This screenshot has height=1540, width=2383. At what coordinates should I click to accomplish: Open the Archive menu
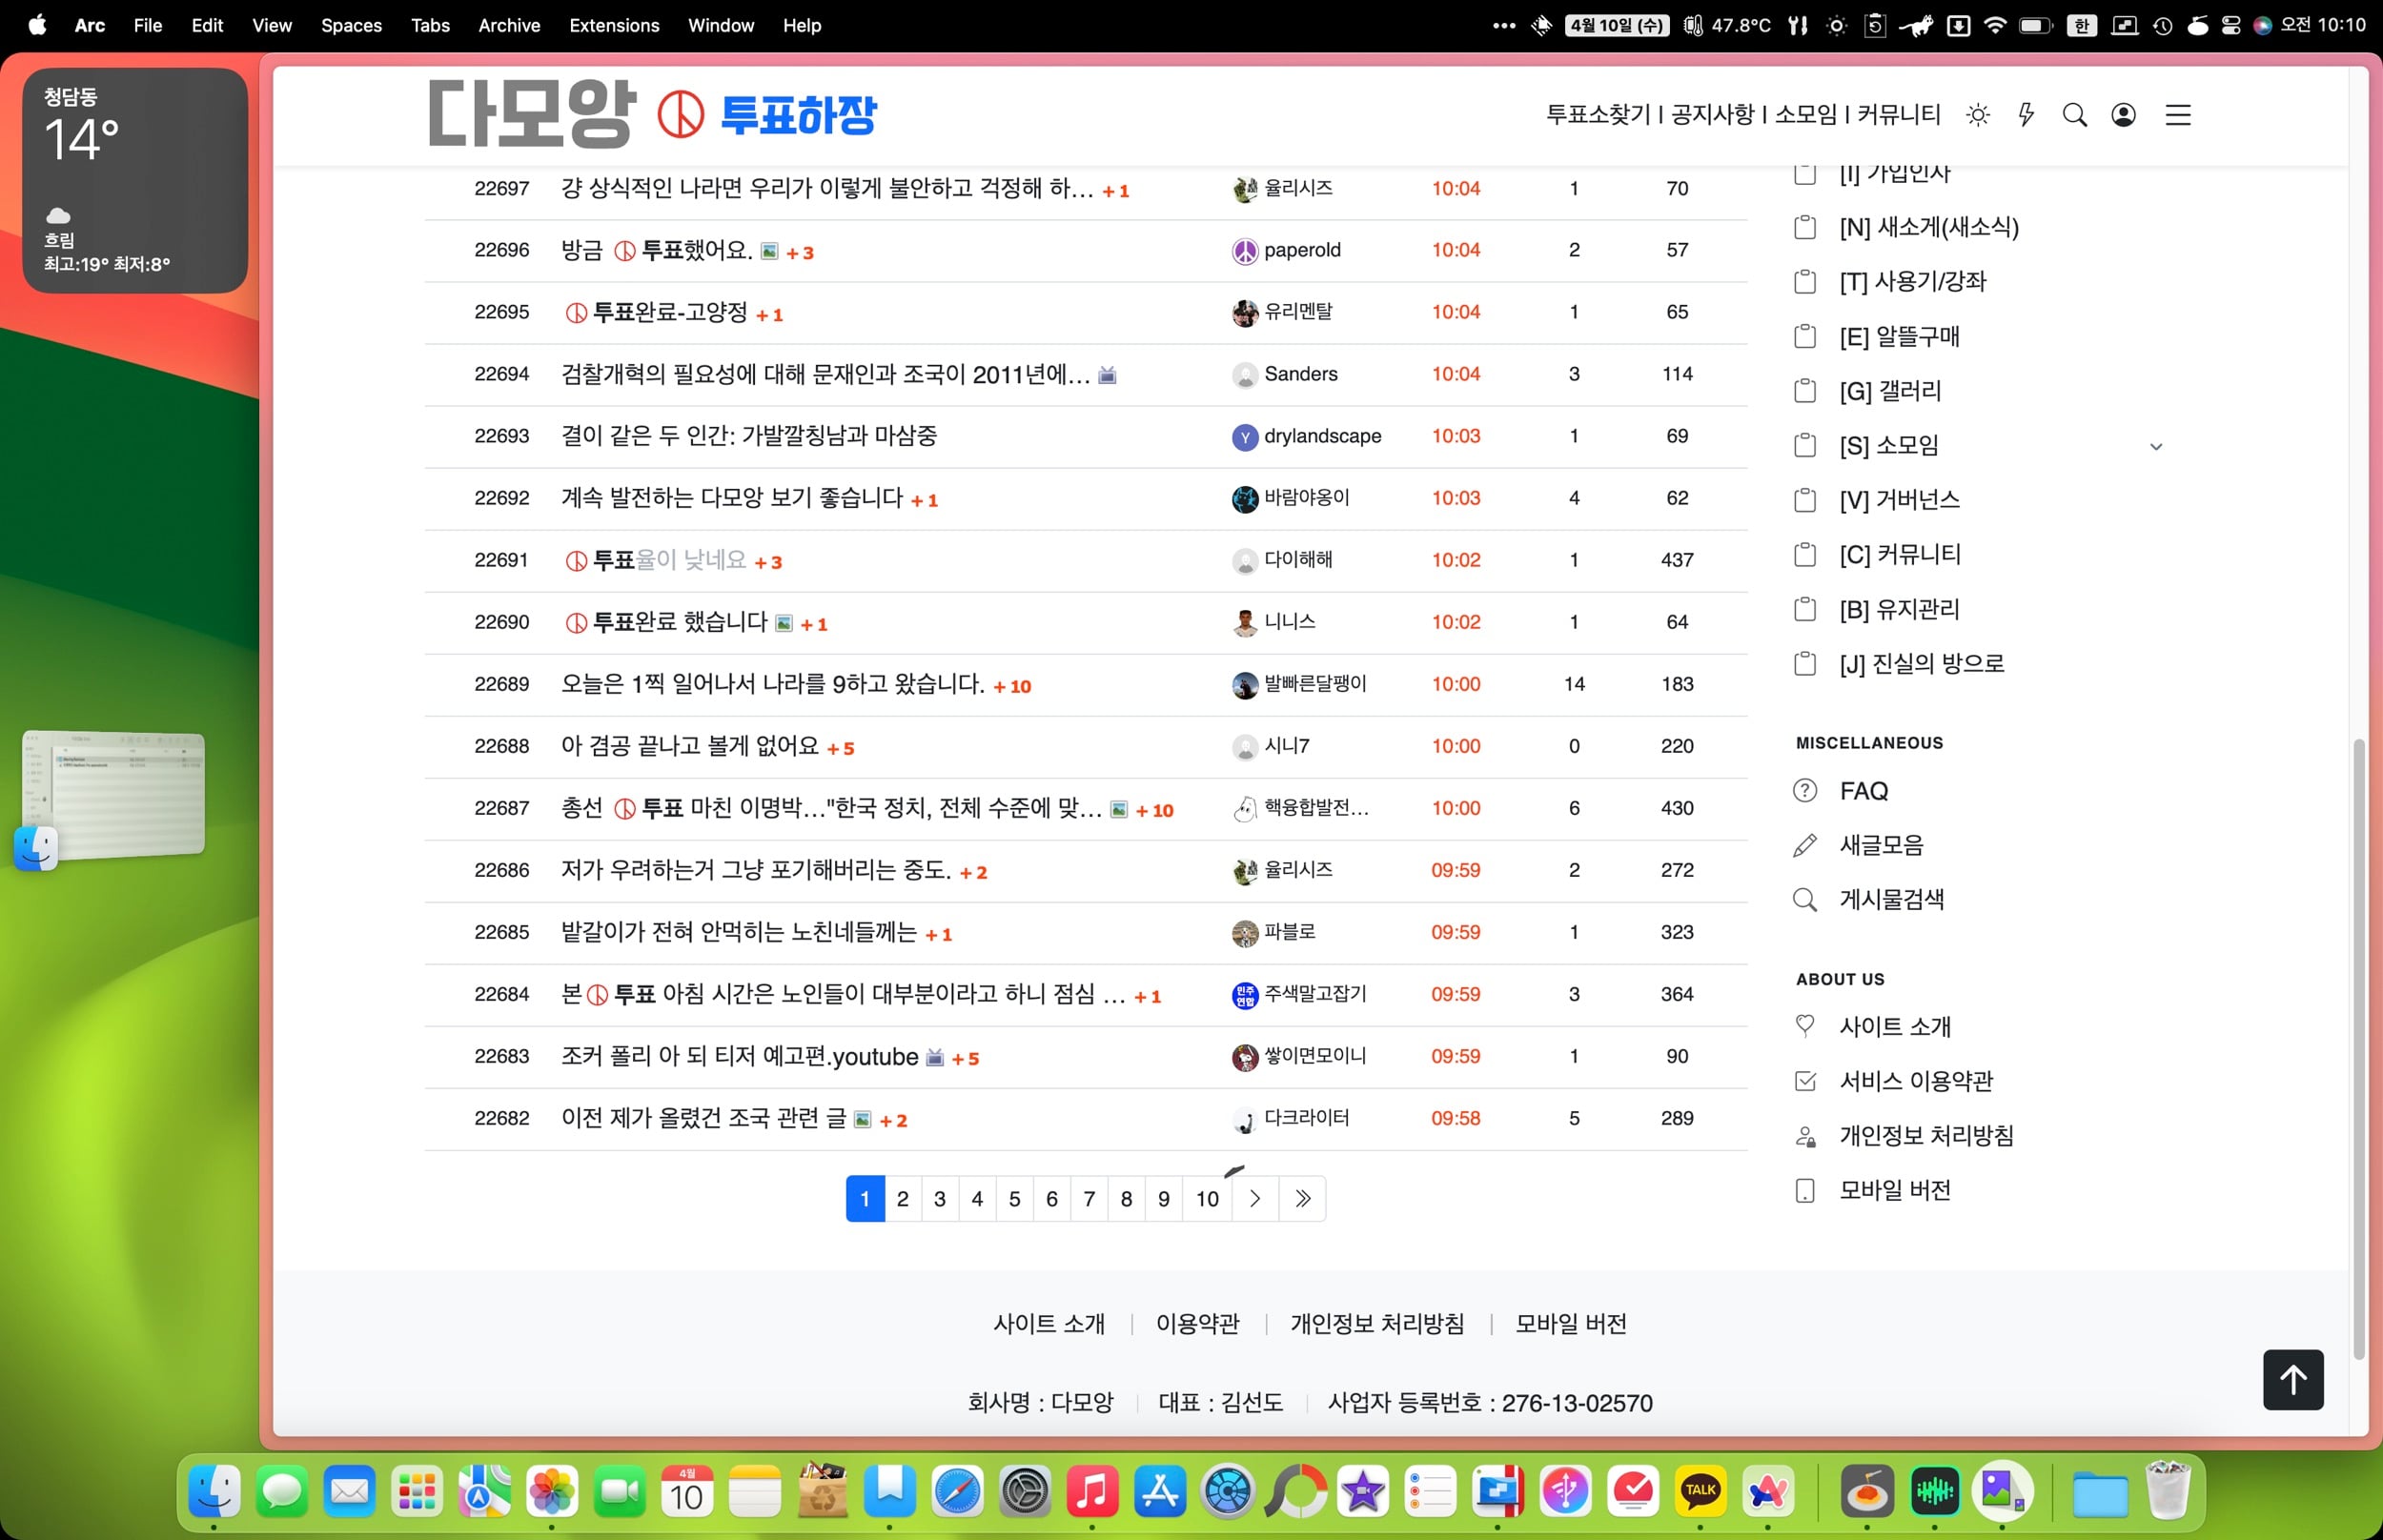509,25
